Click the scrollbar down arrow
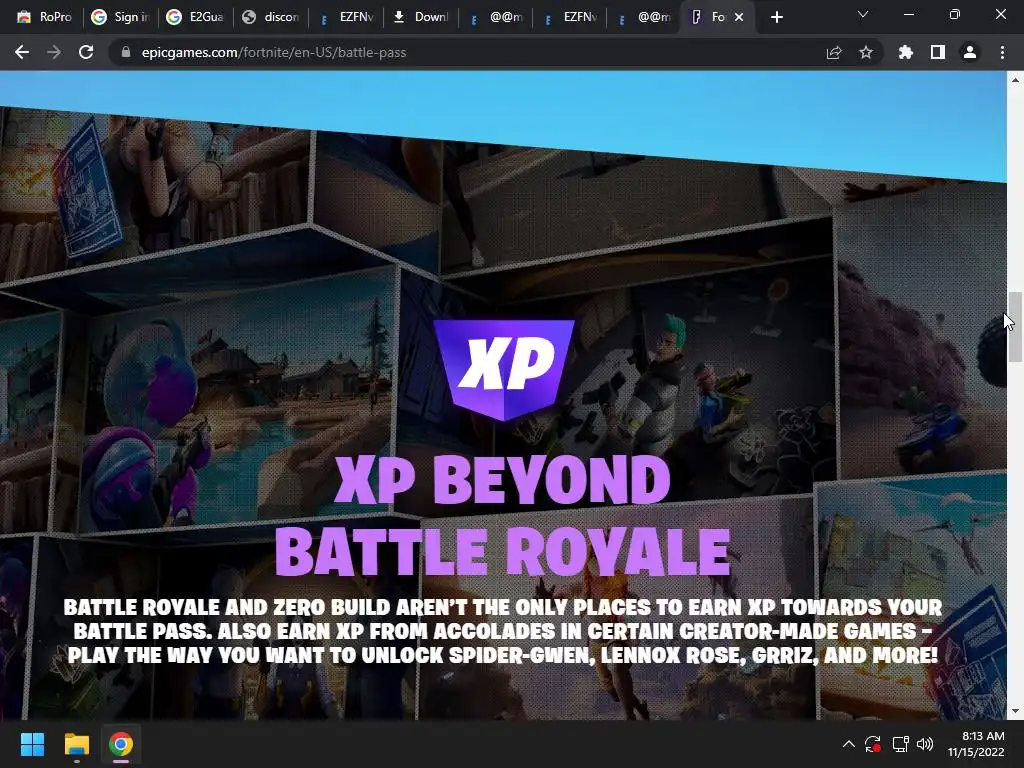The image size is (1024, 768). [x=1015, y=712]
